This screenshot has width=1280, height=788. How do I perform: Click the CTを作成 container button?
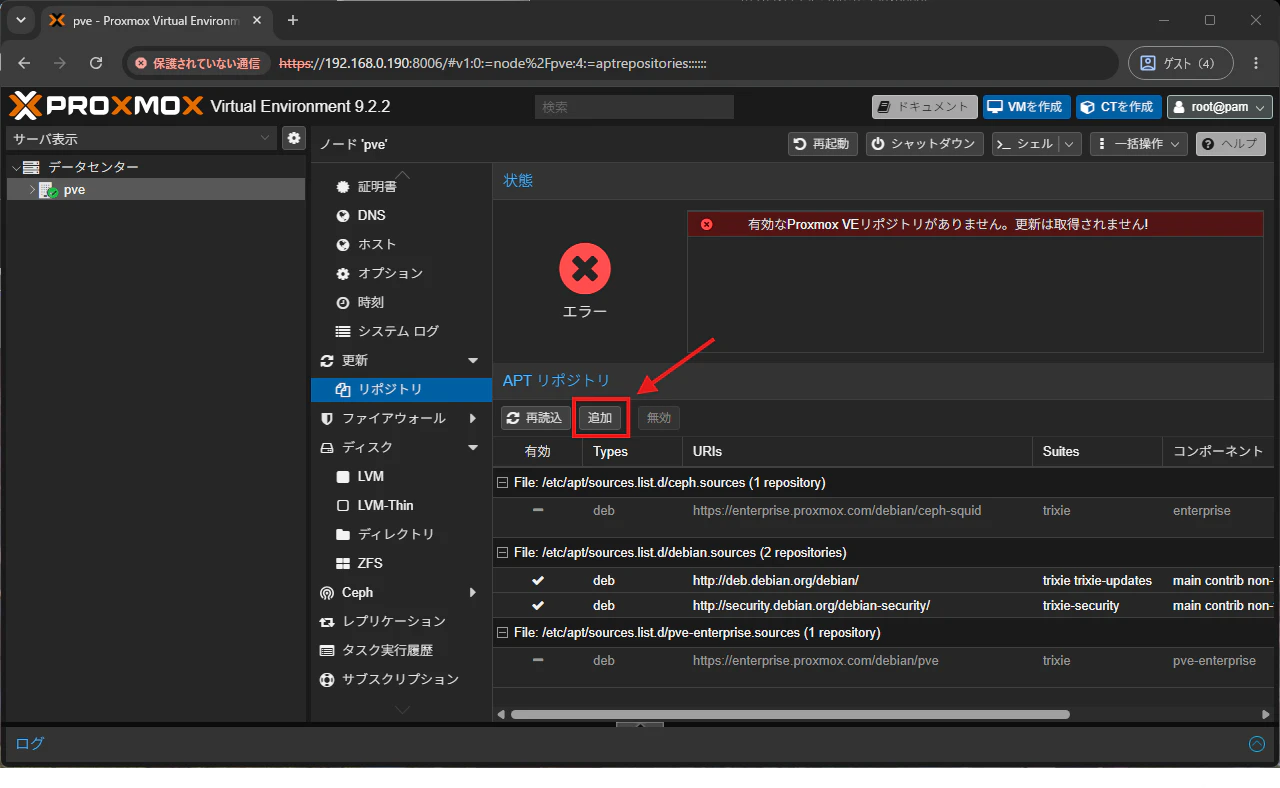point(1119,107)
